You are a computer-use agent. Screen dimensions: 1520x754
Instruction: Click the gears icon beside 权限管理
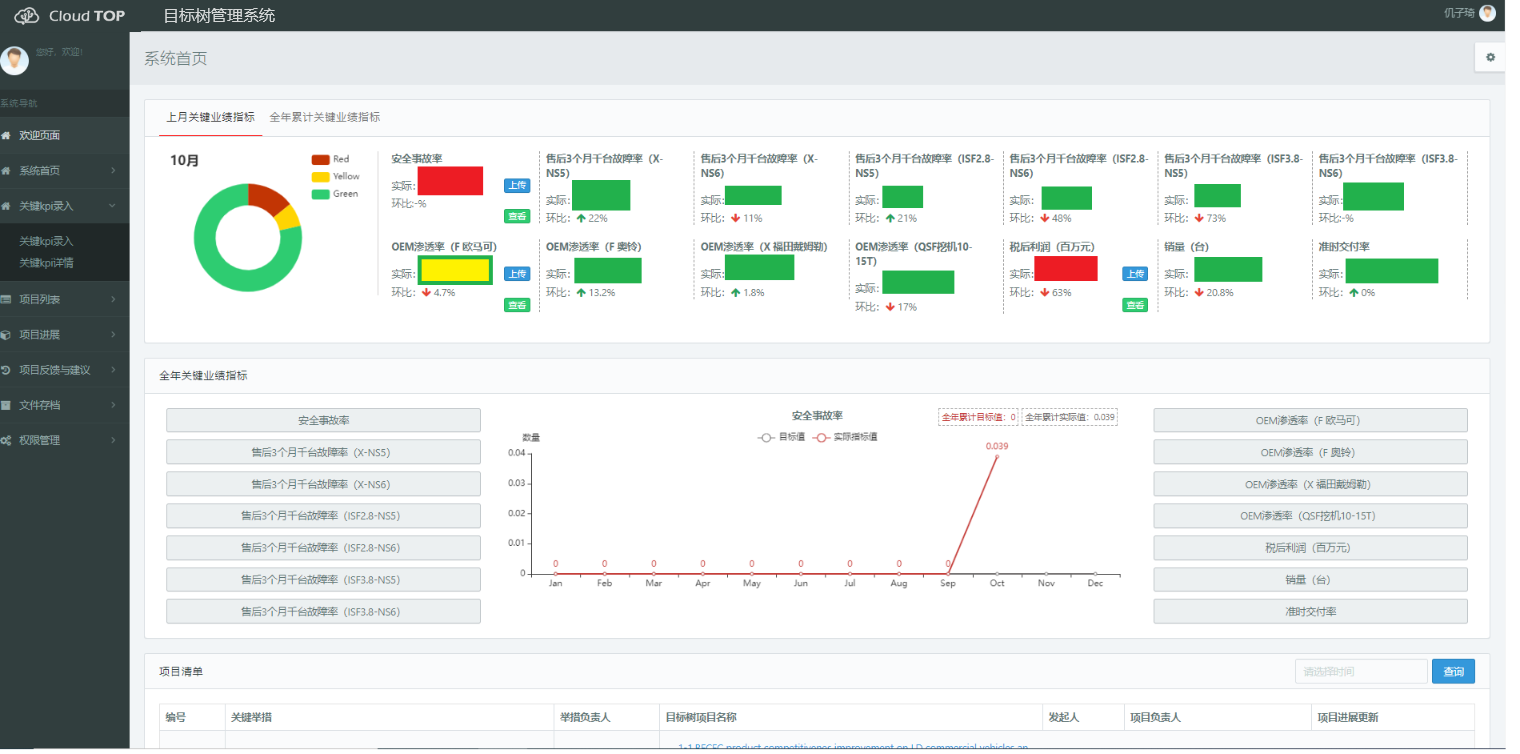point(6,440)
